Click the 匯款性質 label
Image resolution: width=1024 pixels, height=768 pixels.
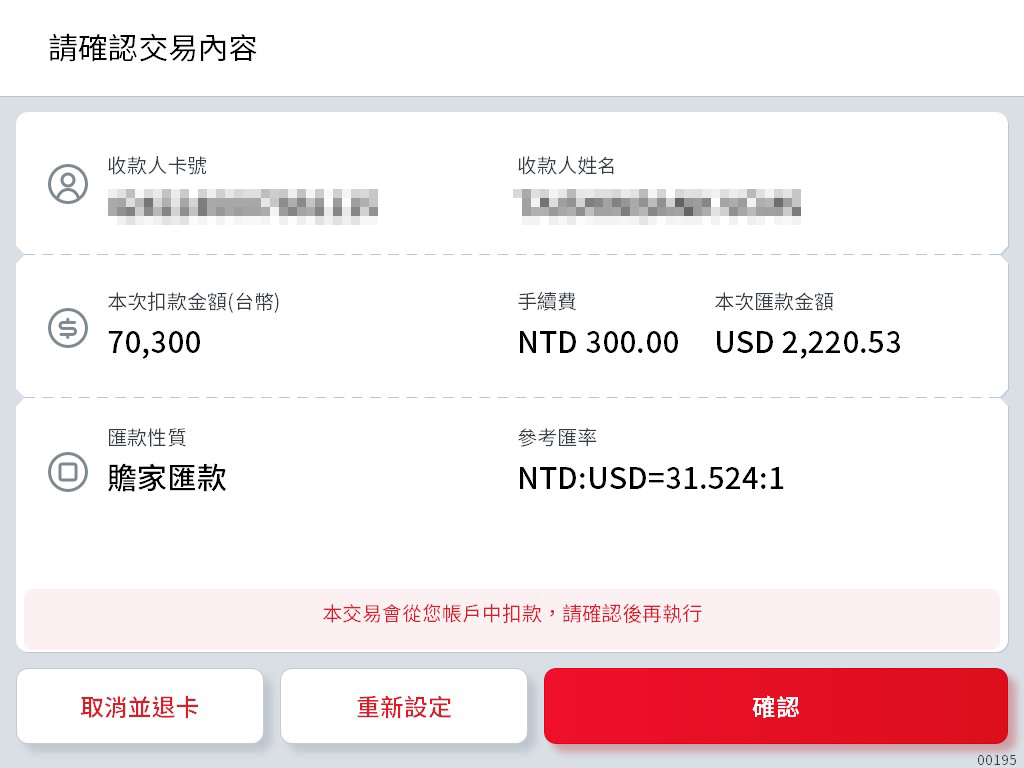coord(147,438)
